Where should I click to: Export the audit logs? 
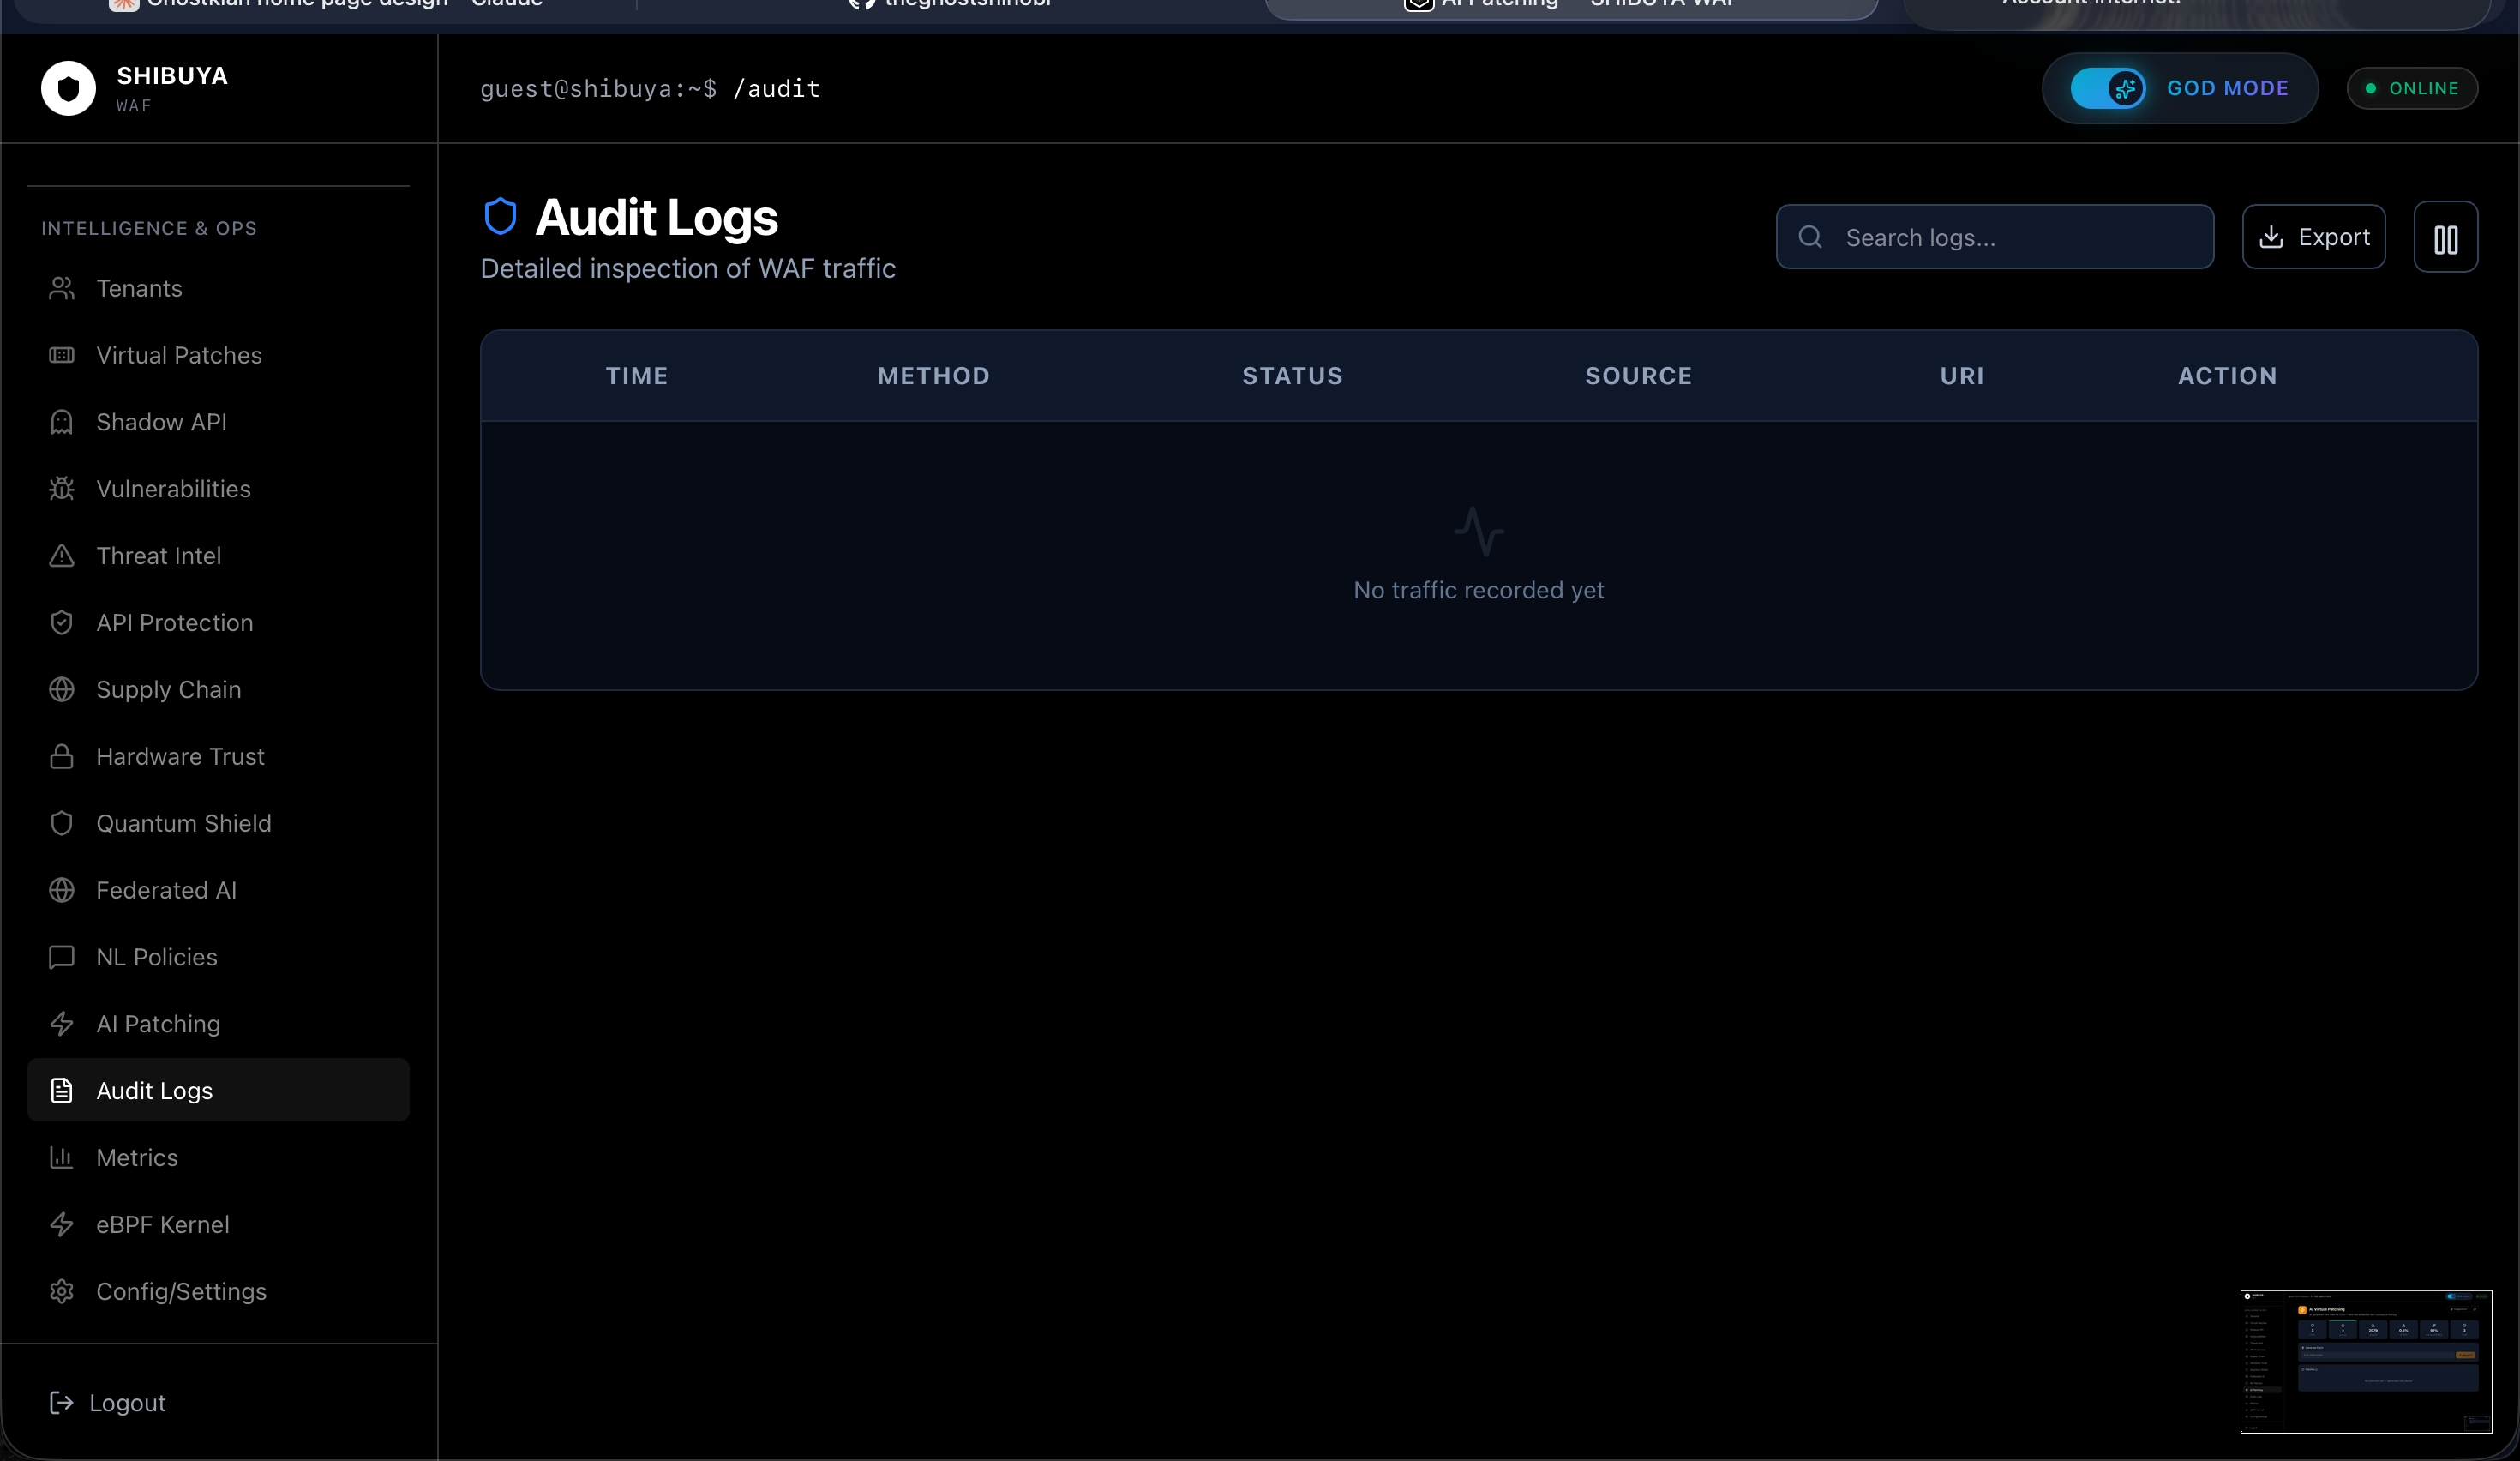[2313, 238]
